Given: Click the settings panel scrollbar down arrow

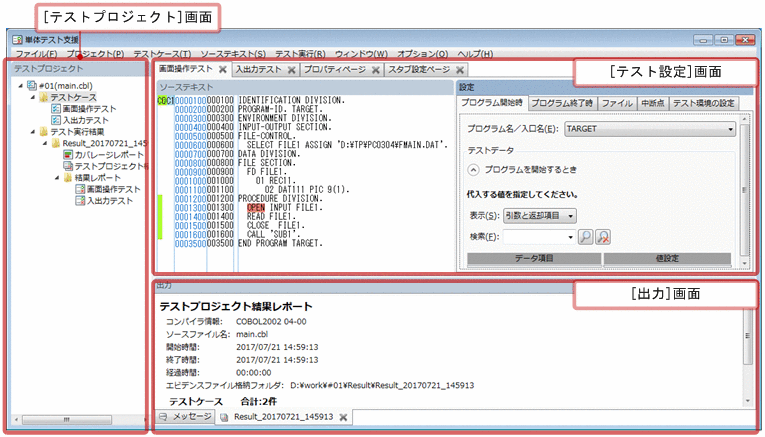Looking at the screenshot, I should tap(745, 264).
